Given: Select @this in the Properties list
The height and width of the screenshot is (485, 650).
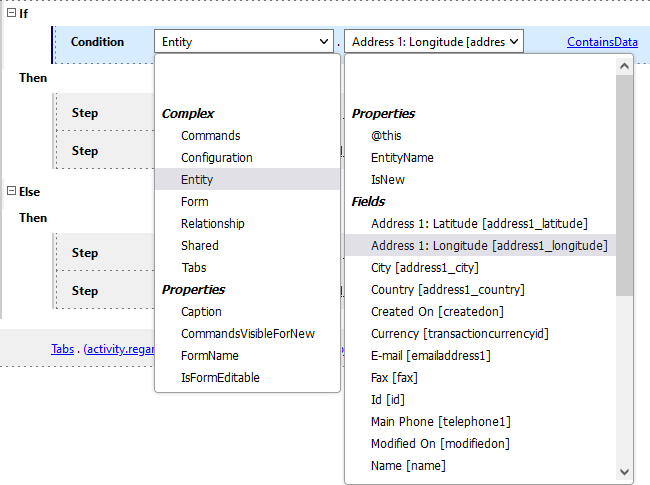Looking at the screenshot, I should click(387, 136).
